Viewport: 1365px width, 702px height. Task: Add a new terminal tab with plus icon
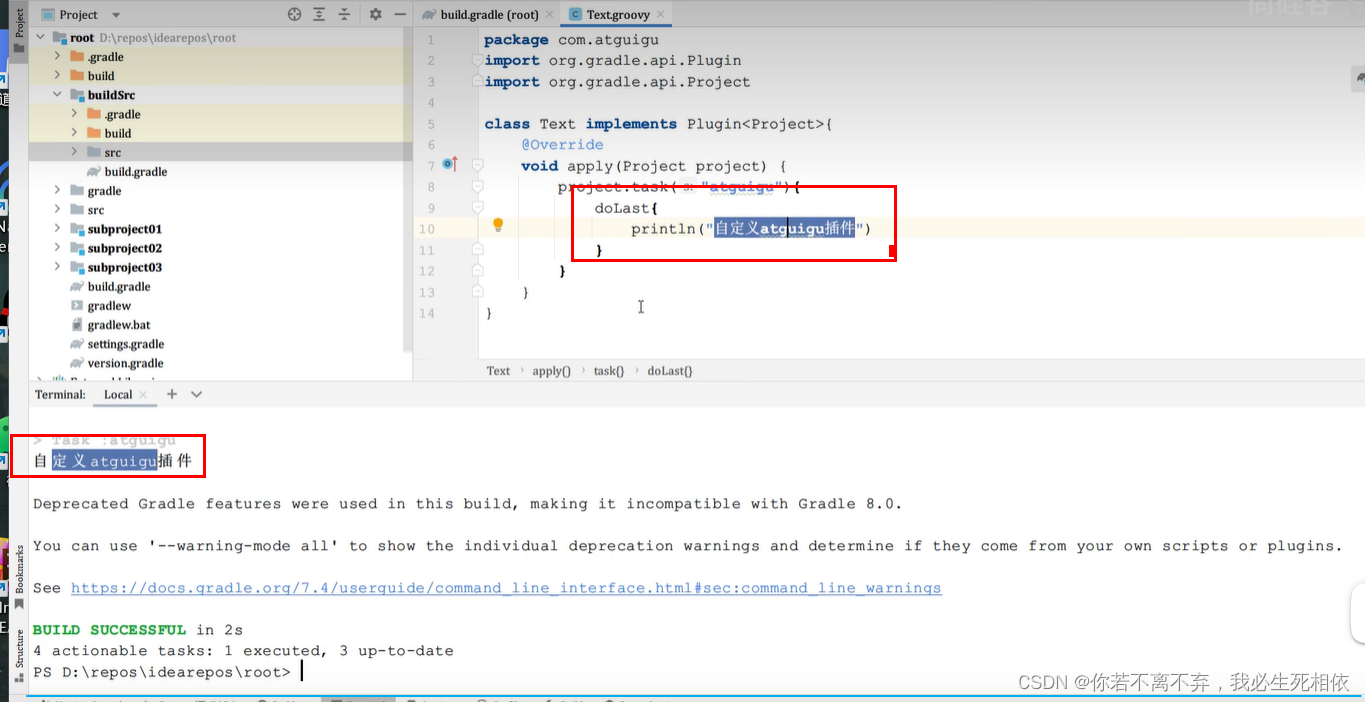(172, 394)
